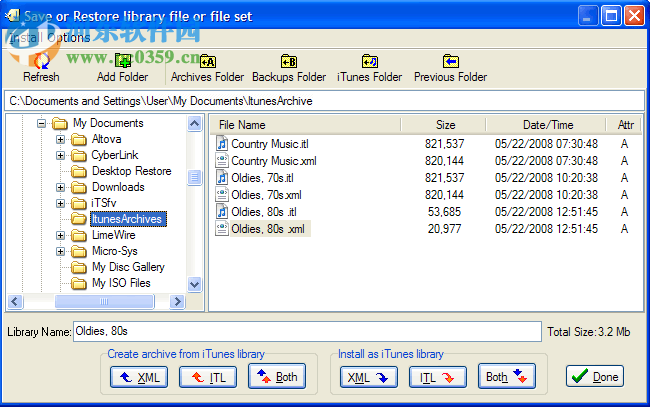
Task: Select the Desktop Restore tree item
Action: coord(131,171)
